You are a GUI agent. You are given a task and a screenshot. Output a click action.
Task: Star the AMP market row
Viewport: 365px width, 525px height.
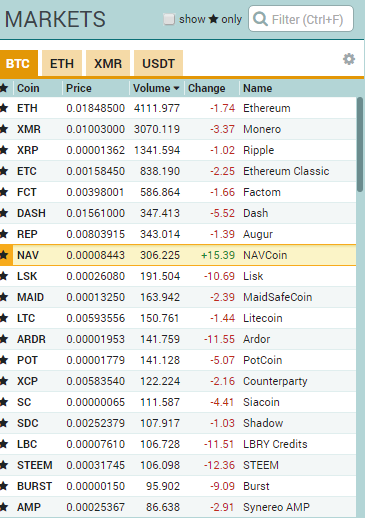(4, 507)
